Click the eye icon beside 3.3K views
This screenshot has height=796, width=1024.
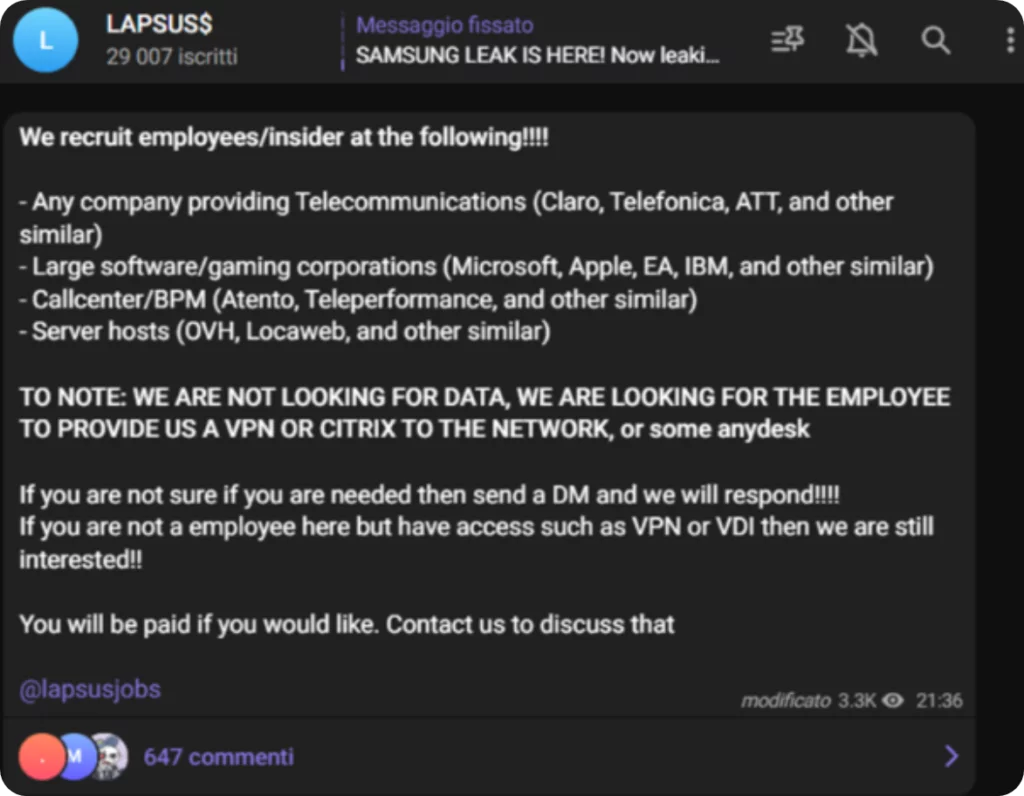point(893,701)
